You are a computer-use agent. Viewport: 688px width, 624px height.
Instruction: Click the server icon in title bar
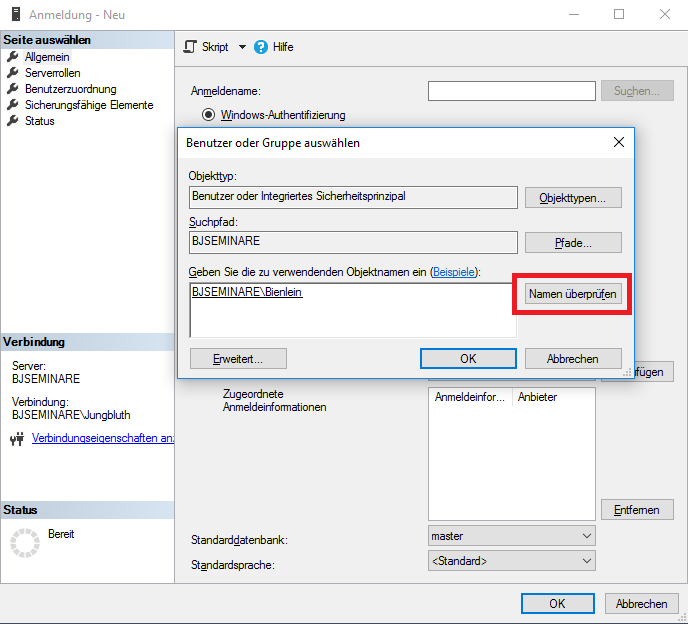click(15, 14)
